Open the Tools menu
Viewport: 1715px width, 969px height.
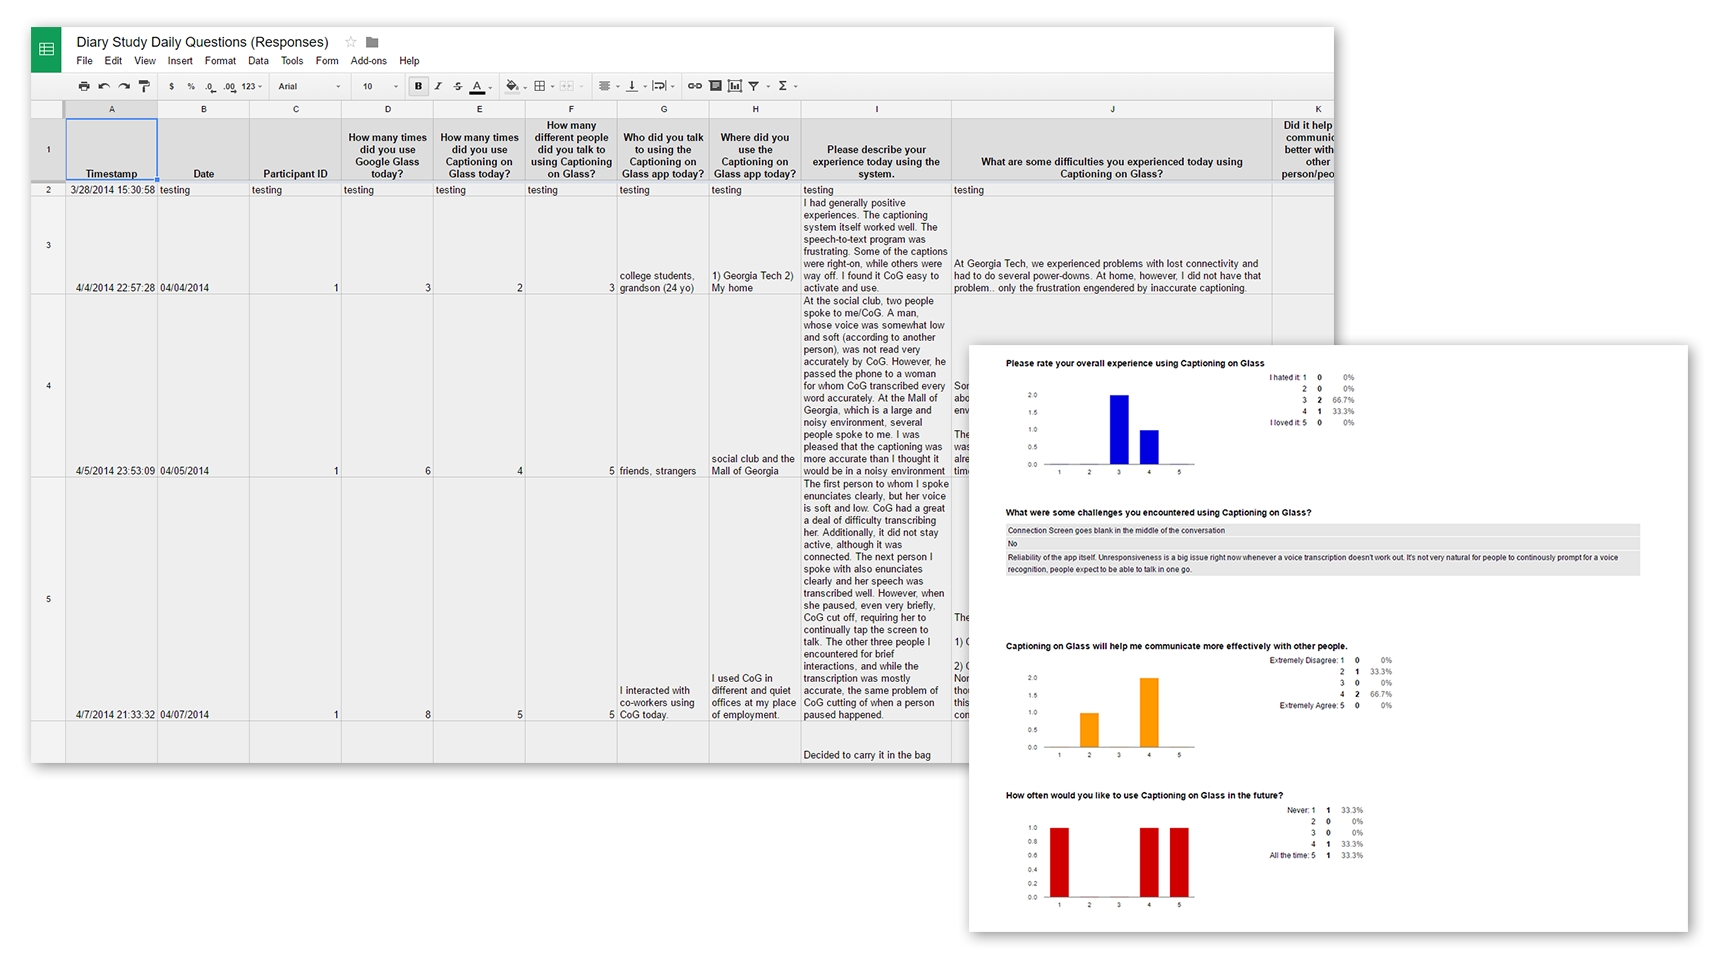pos(292,61)
